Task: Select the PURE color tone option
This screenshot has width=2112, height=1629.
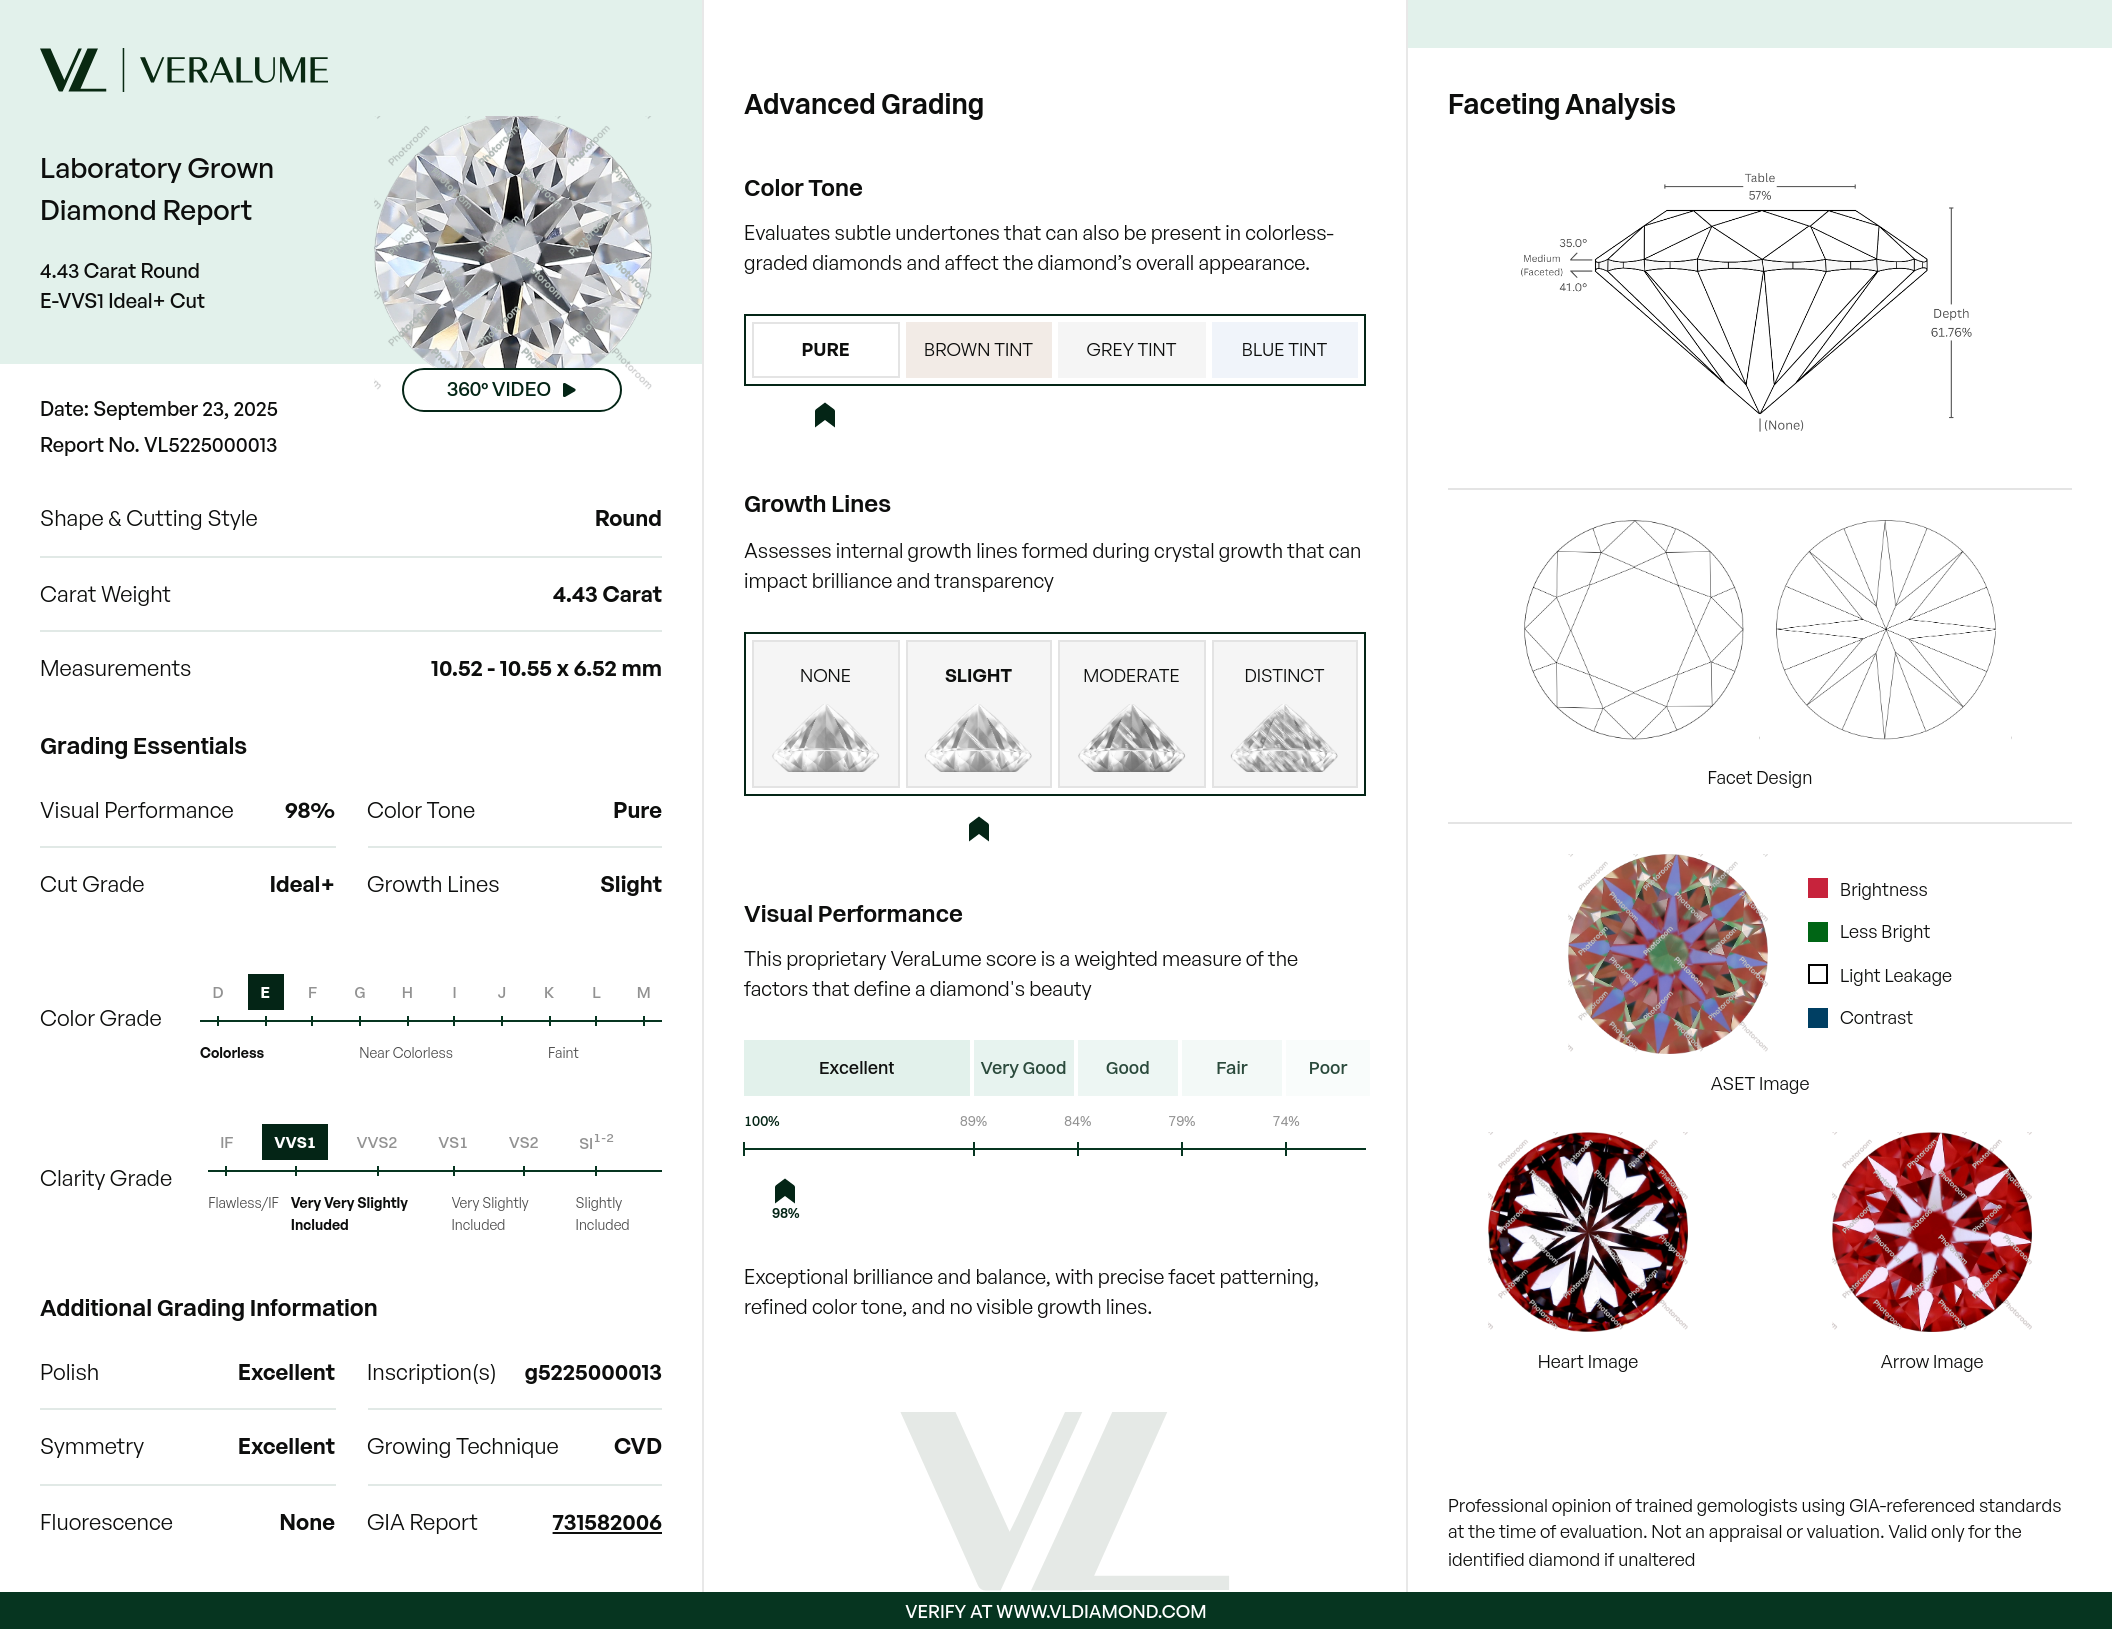Action: (x=825, y=350)
